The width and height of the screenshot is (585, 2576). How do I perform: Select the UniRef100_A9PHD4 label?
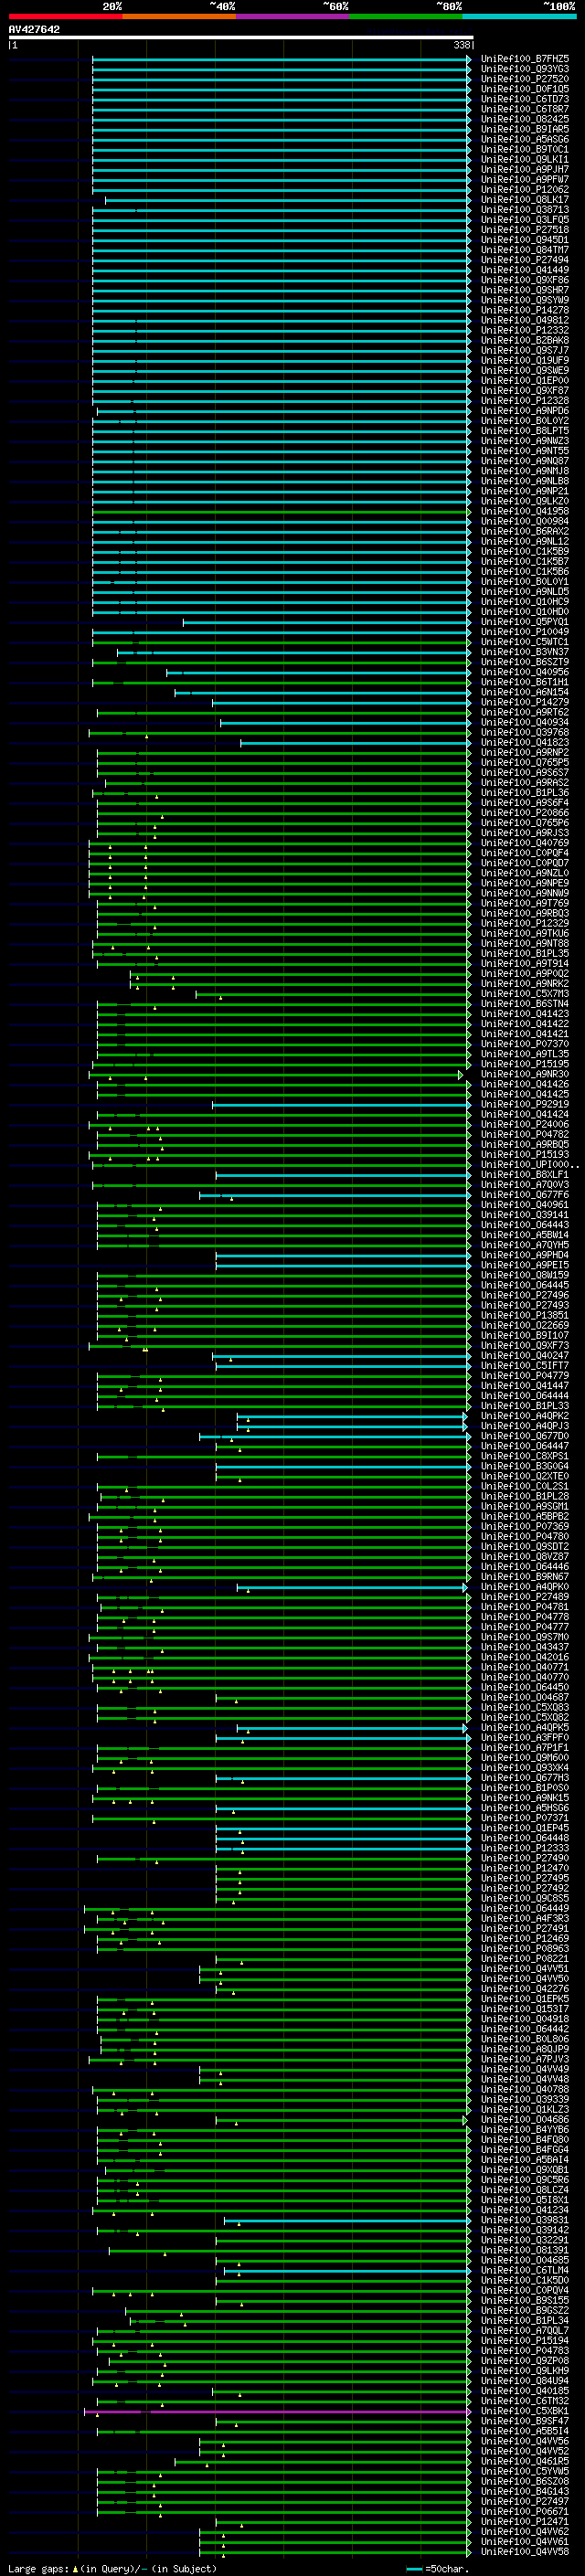click(525, 1255)
